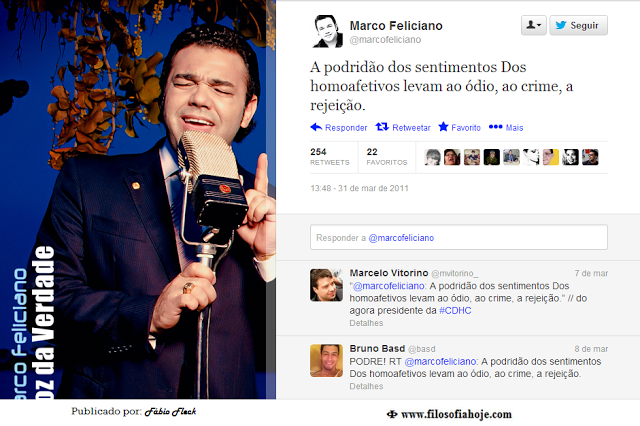The height and width of the screenshot is (426, 640).
Task: Click the tweet timestamp 13:48 - 31 de mar de 2011
Action: point(359,188)
